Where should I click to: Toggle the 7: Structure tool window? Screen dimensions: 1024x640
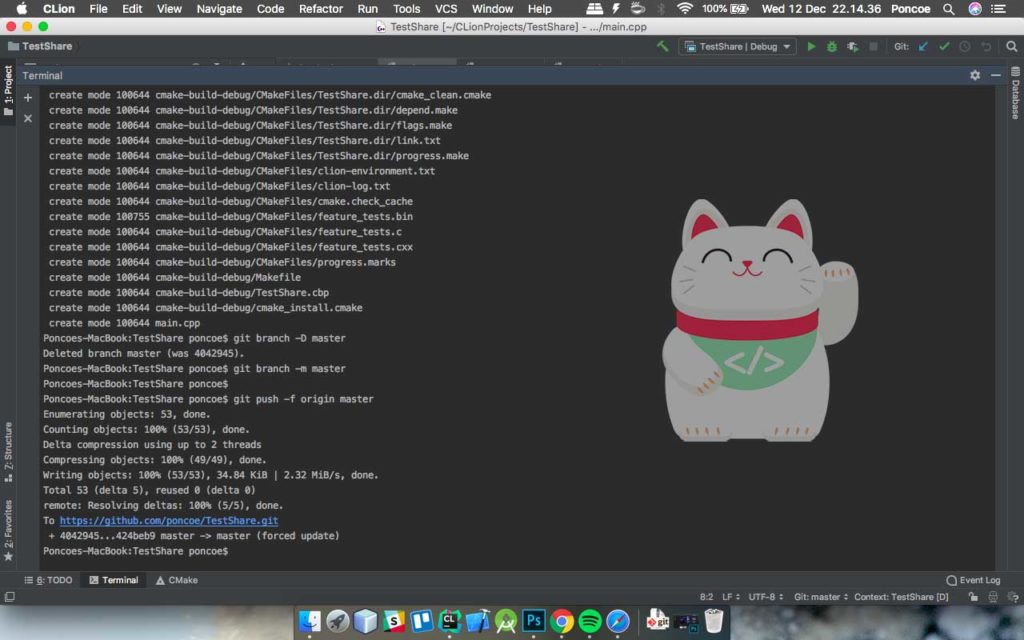tap(8, 452)
